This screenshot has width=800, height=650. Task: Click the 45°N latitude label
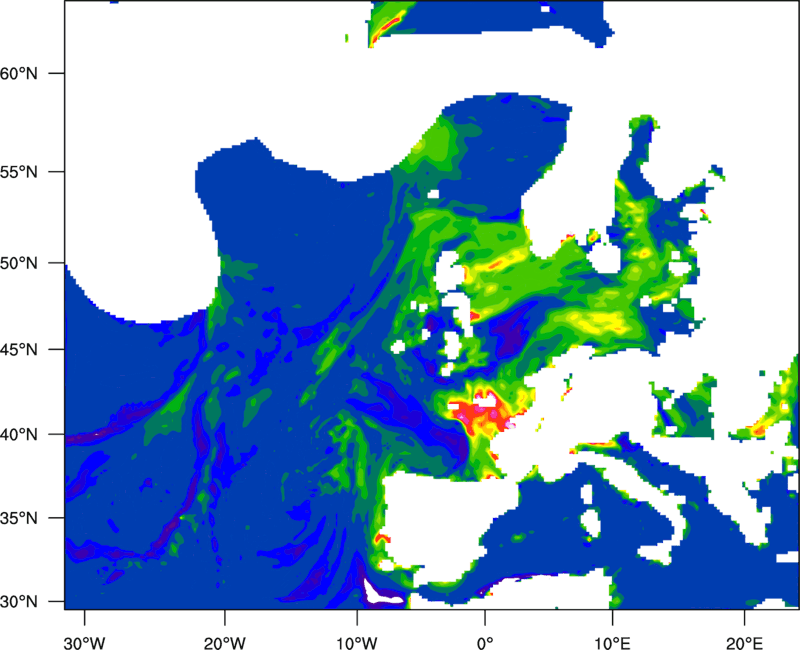coord(19,349)
